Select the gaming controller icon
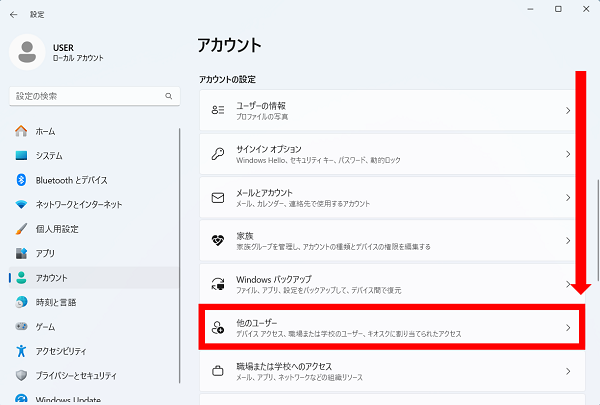The width and height of the screenshot is (600, 405). point(21,327)
